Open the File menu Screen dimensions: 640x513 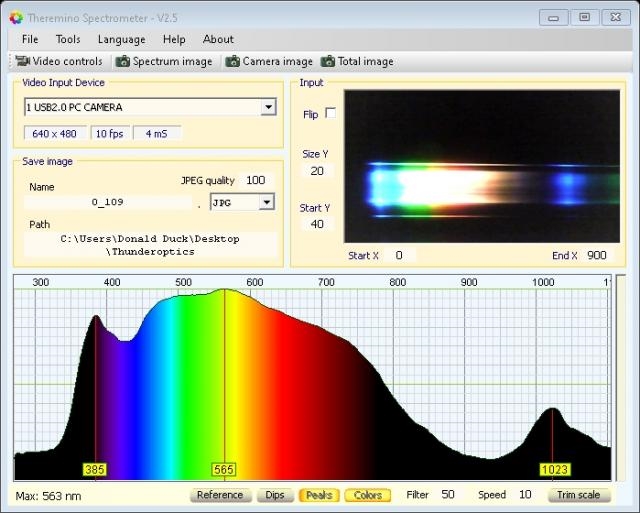pyautogui.click(x=30, y=39)
